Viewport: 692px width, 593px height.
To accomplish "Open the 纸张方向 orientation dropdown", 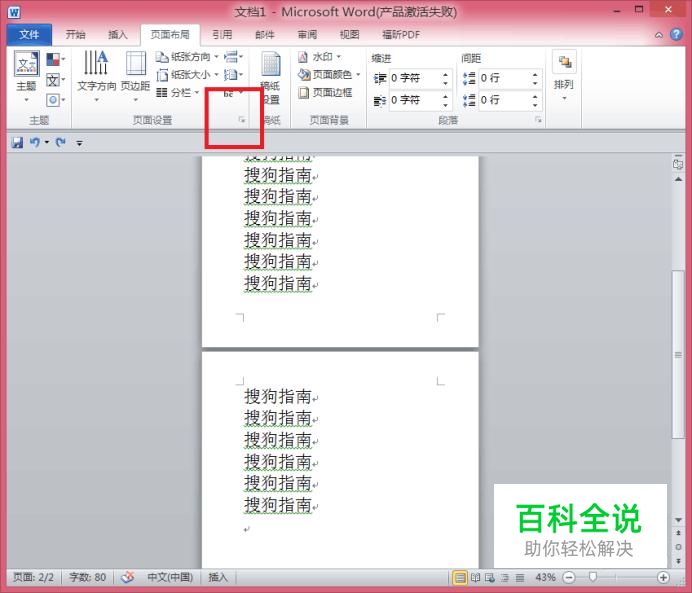I will (x=187, y=57).
